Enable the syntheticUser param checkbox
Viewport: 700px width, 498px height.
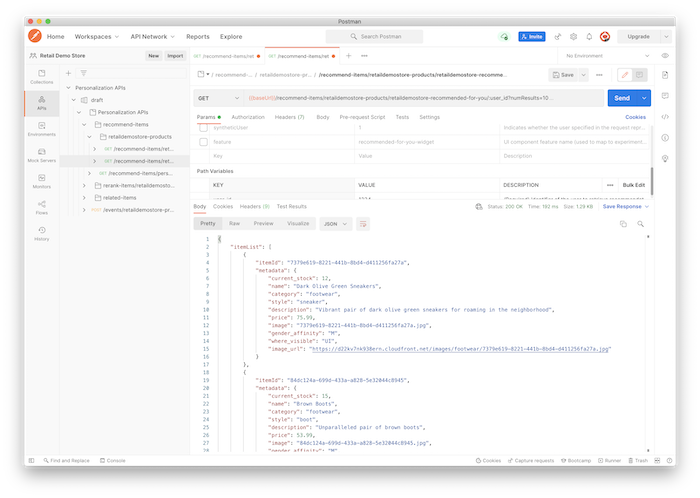(204, 128)
